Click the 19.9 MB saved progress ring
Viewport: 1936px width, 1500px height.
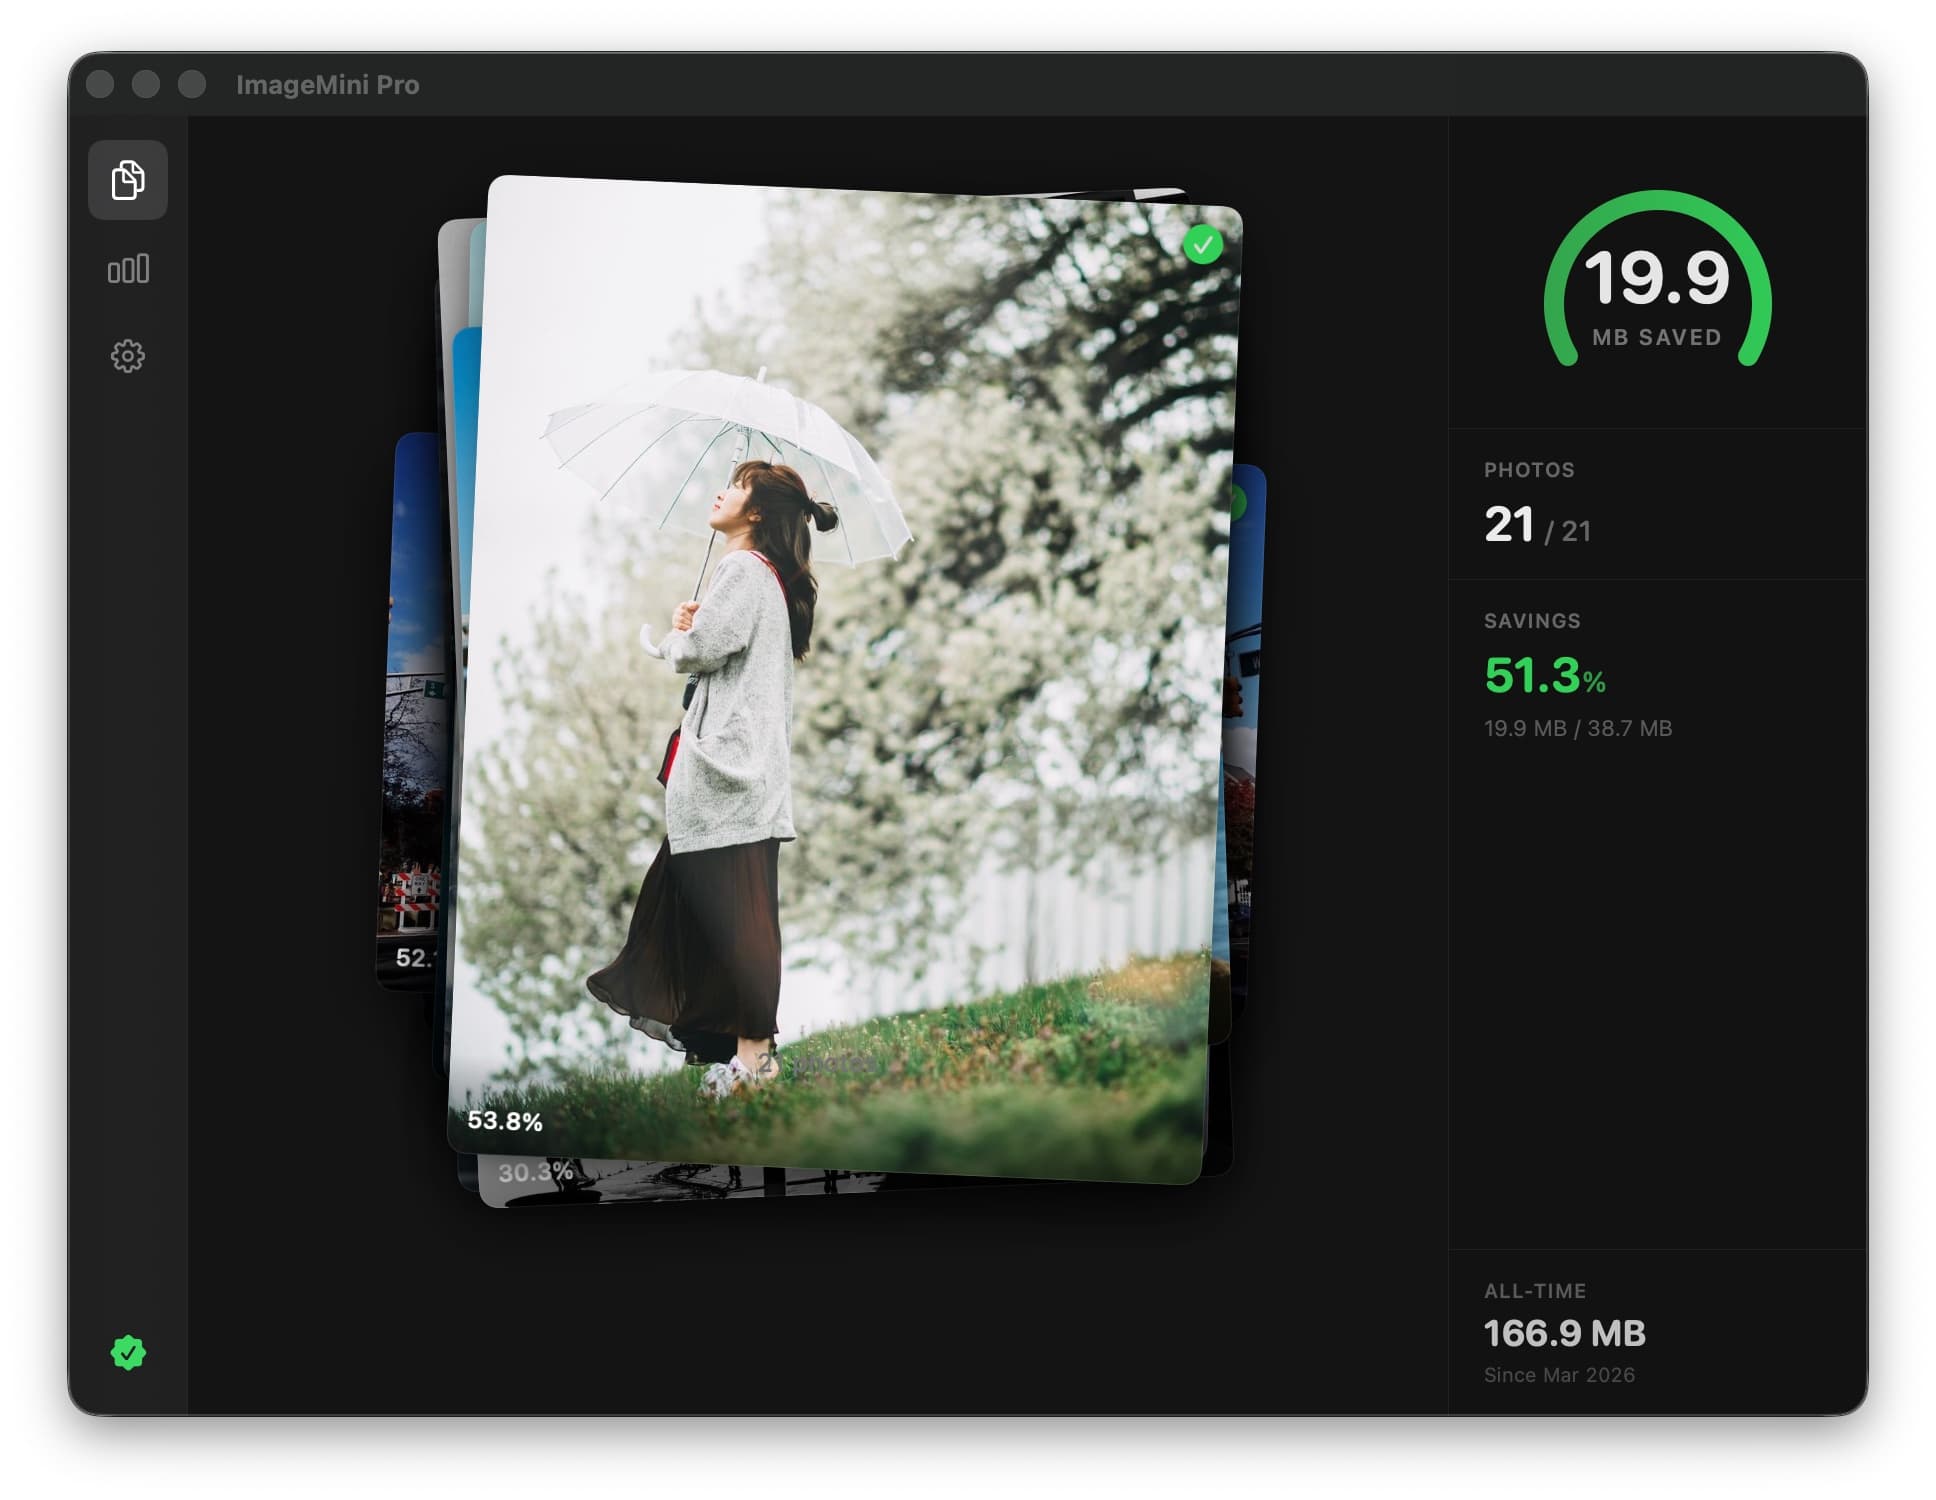[1657, 297]
